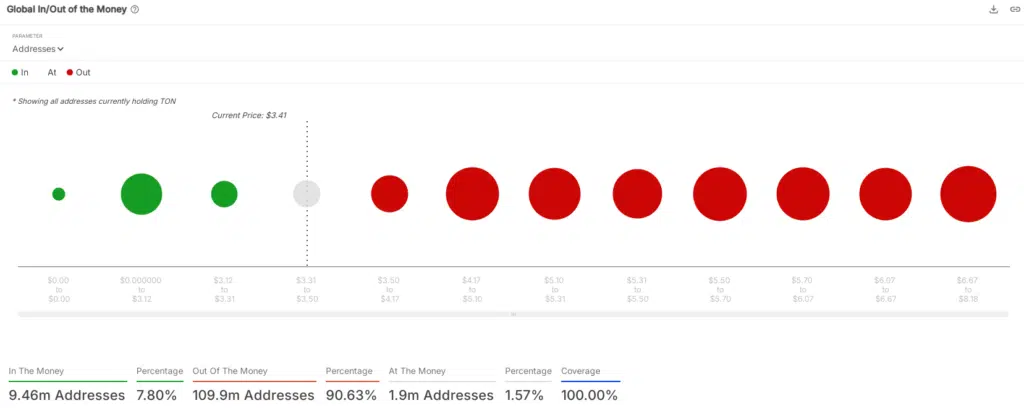Click the 1.57% percentage value
The image size is (1024, 408).
(524, 395)
